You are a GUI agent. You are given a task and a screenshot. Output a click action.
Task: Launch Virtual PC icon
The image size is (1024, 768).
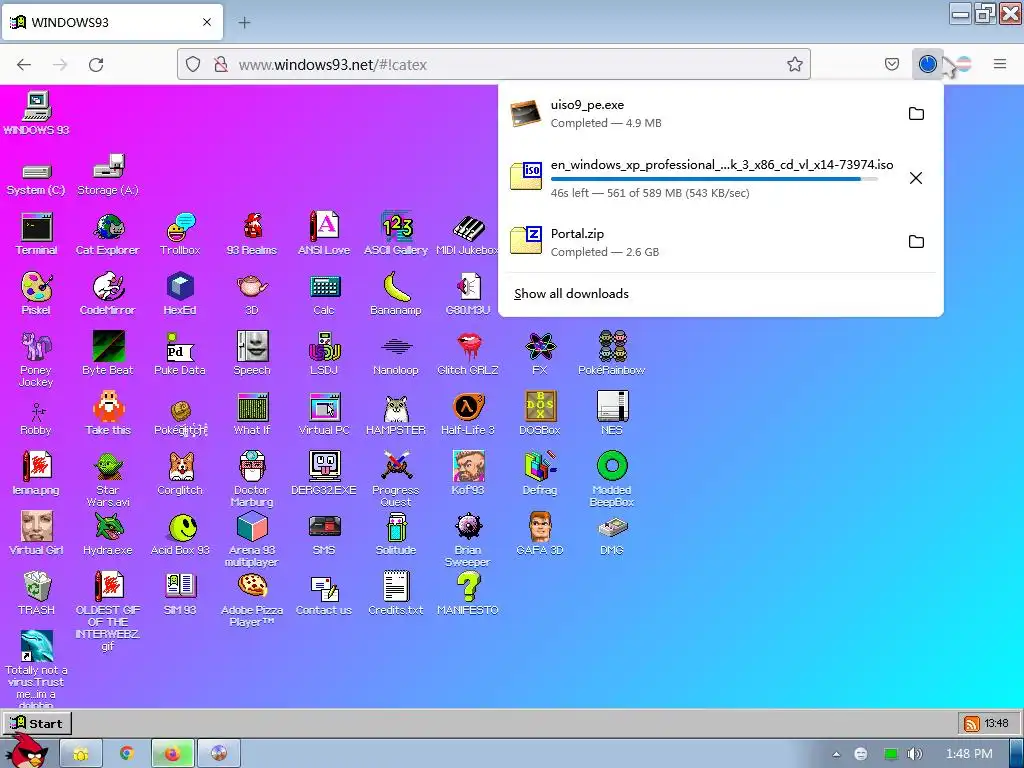point(324,413)
